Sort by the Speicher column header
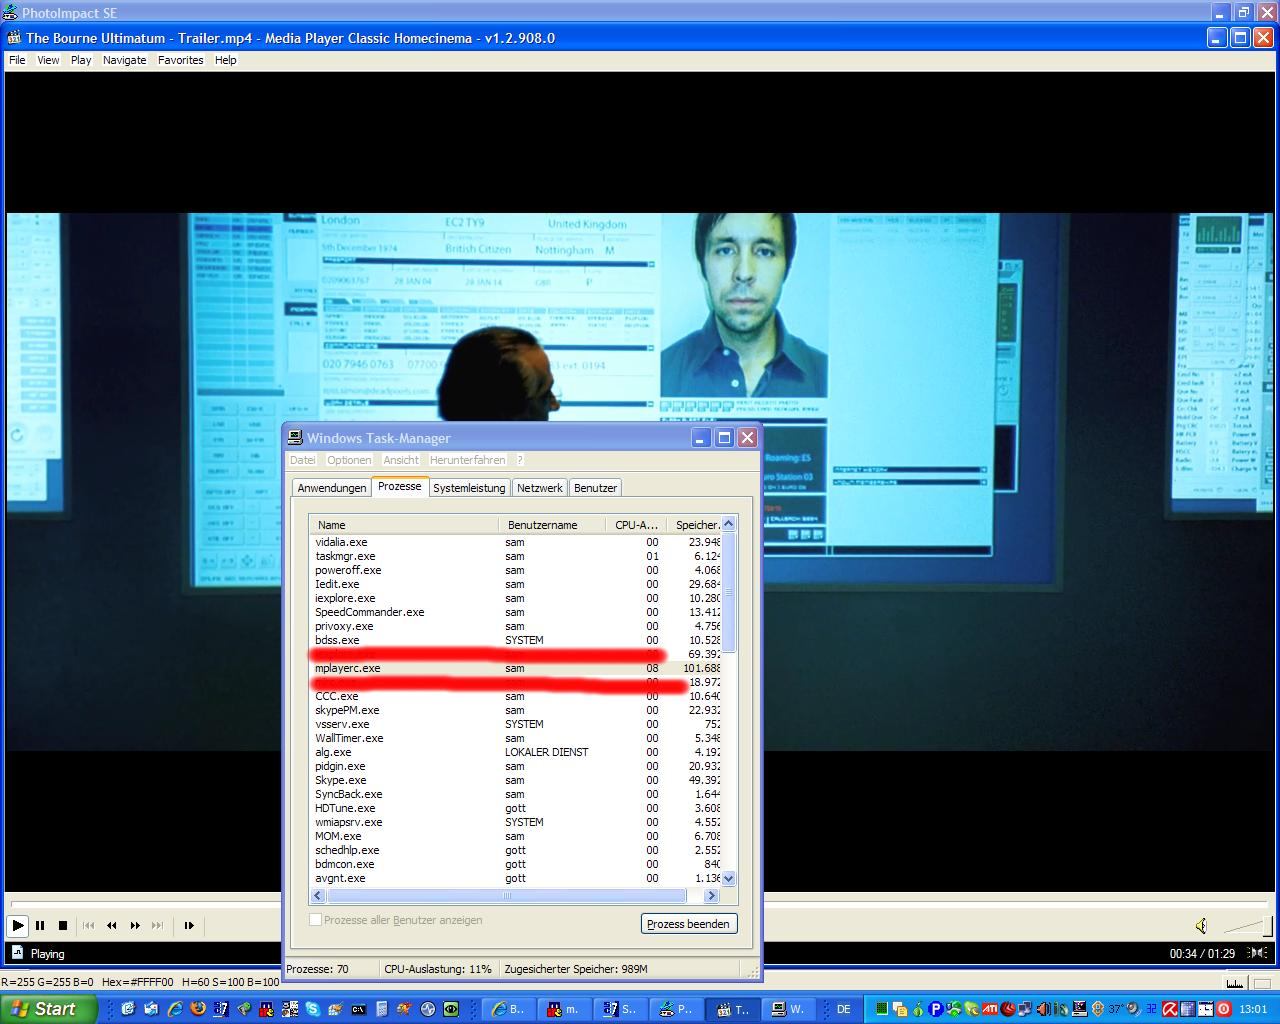This screenshot has height=1024, width=1280. (695, 525)
